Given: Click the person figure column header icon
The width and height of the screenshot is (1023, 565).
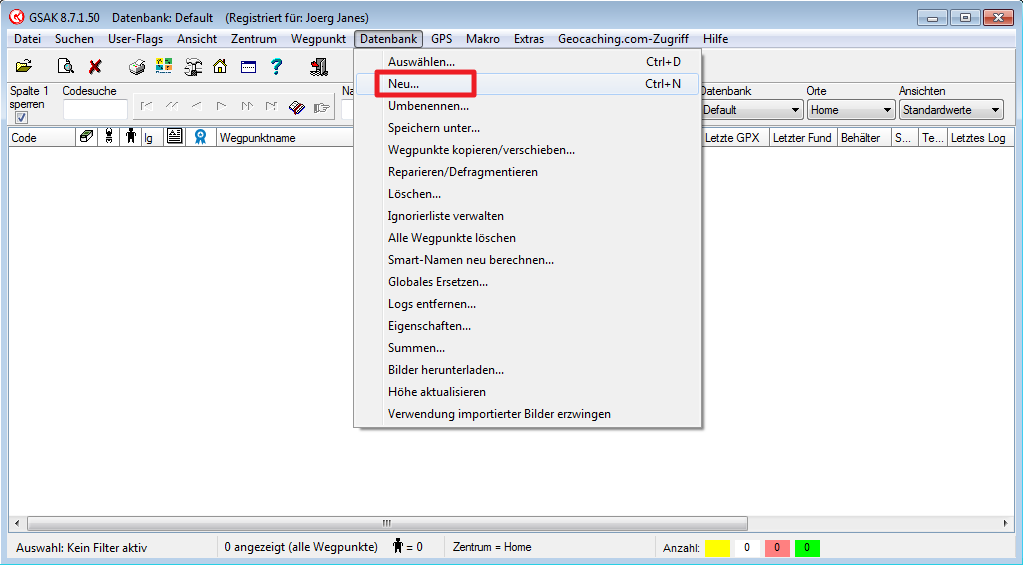Looking at the screenshot, I should pyautogui.click(x=131, y=137).
